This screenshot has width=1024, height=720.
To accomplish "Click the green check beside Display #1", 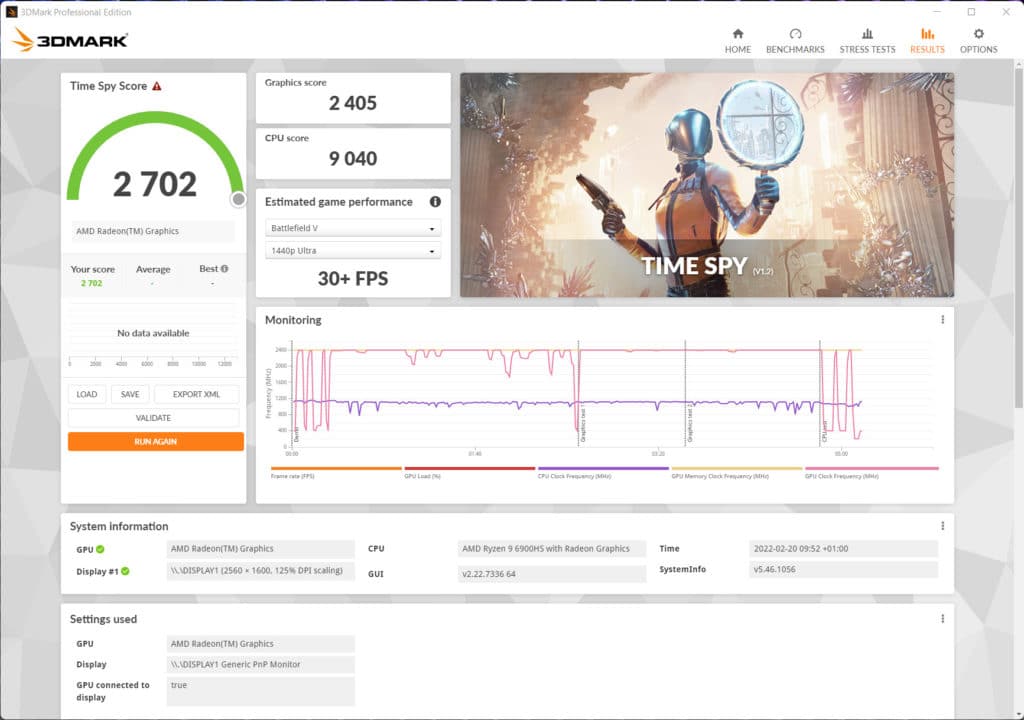I will [125, 571].
